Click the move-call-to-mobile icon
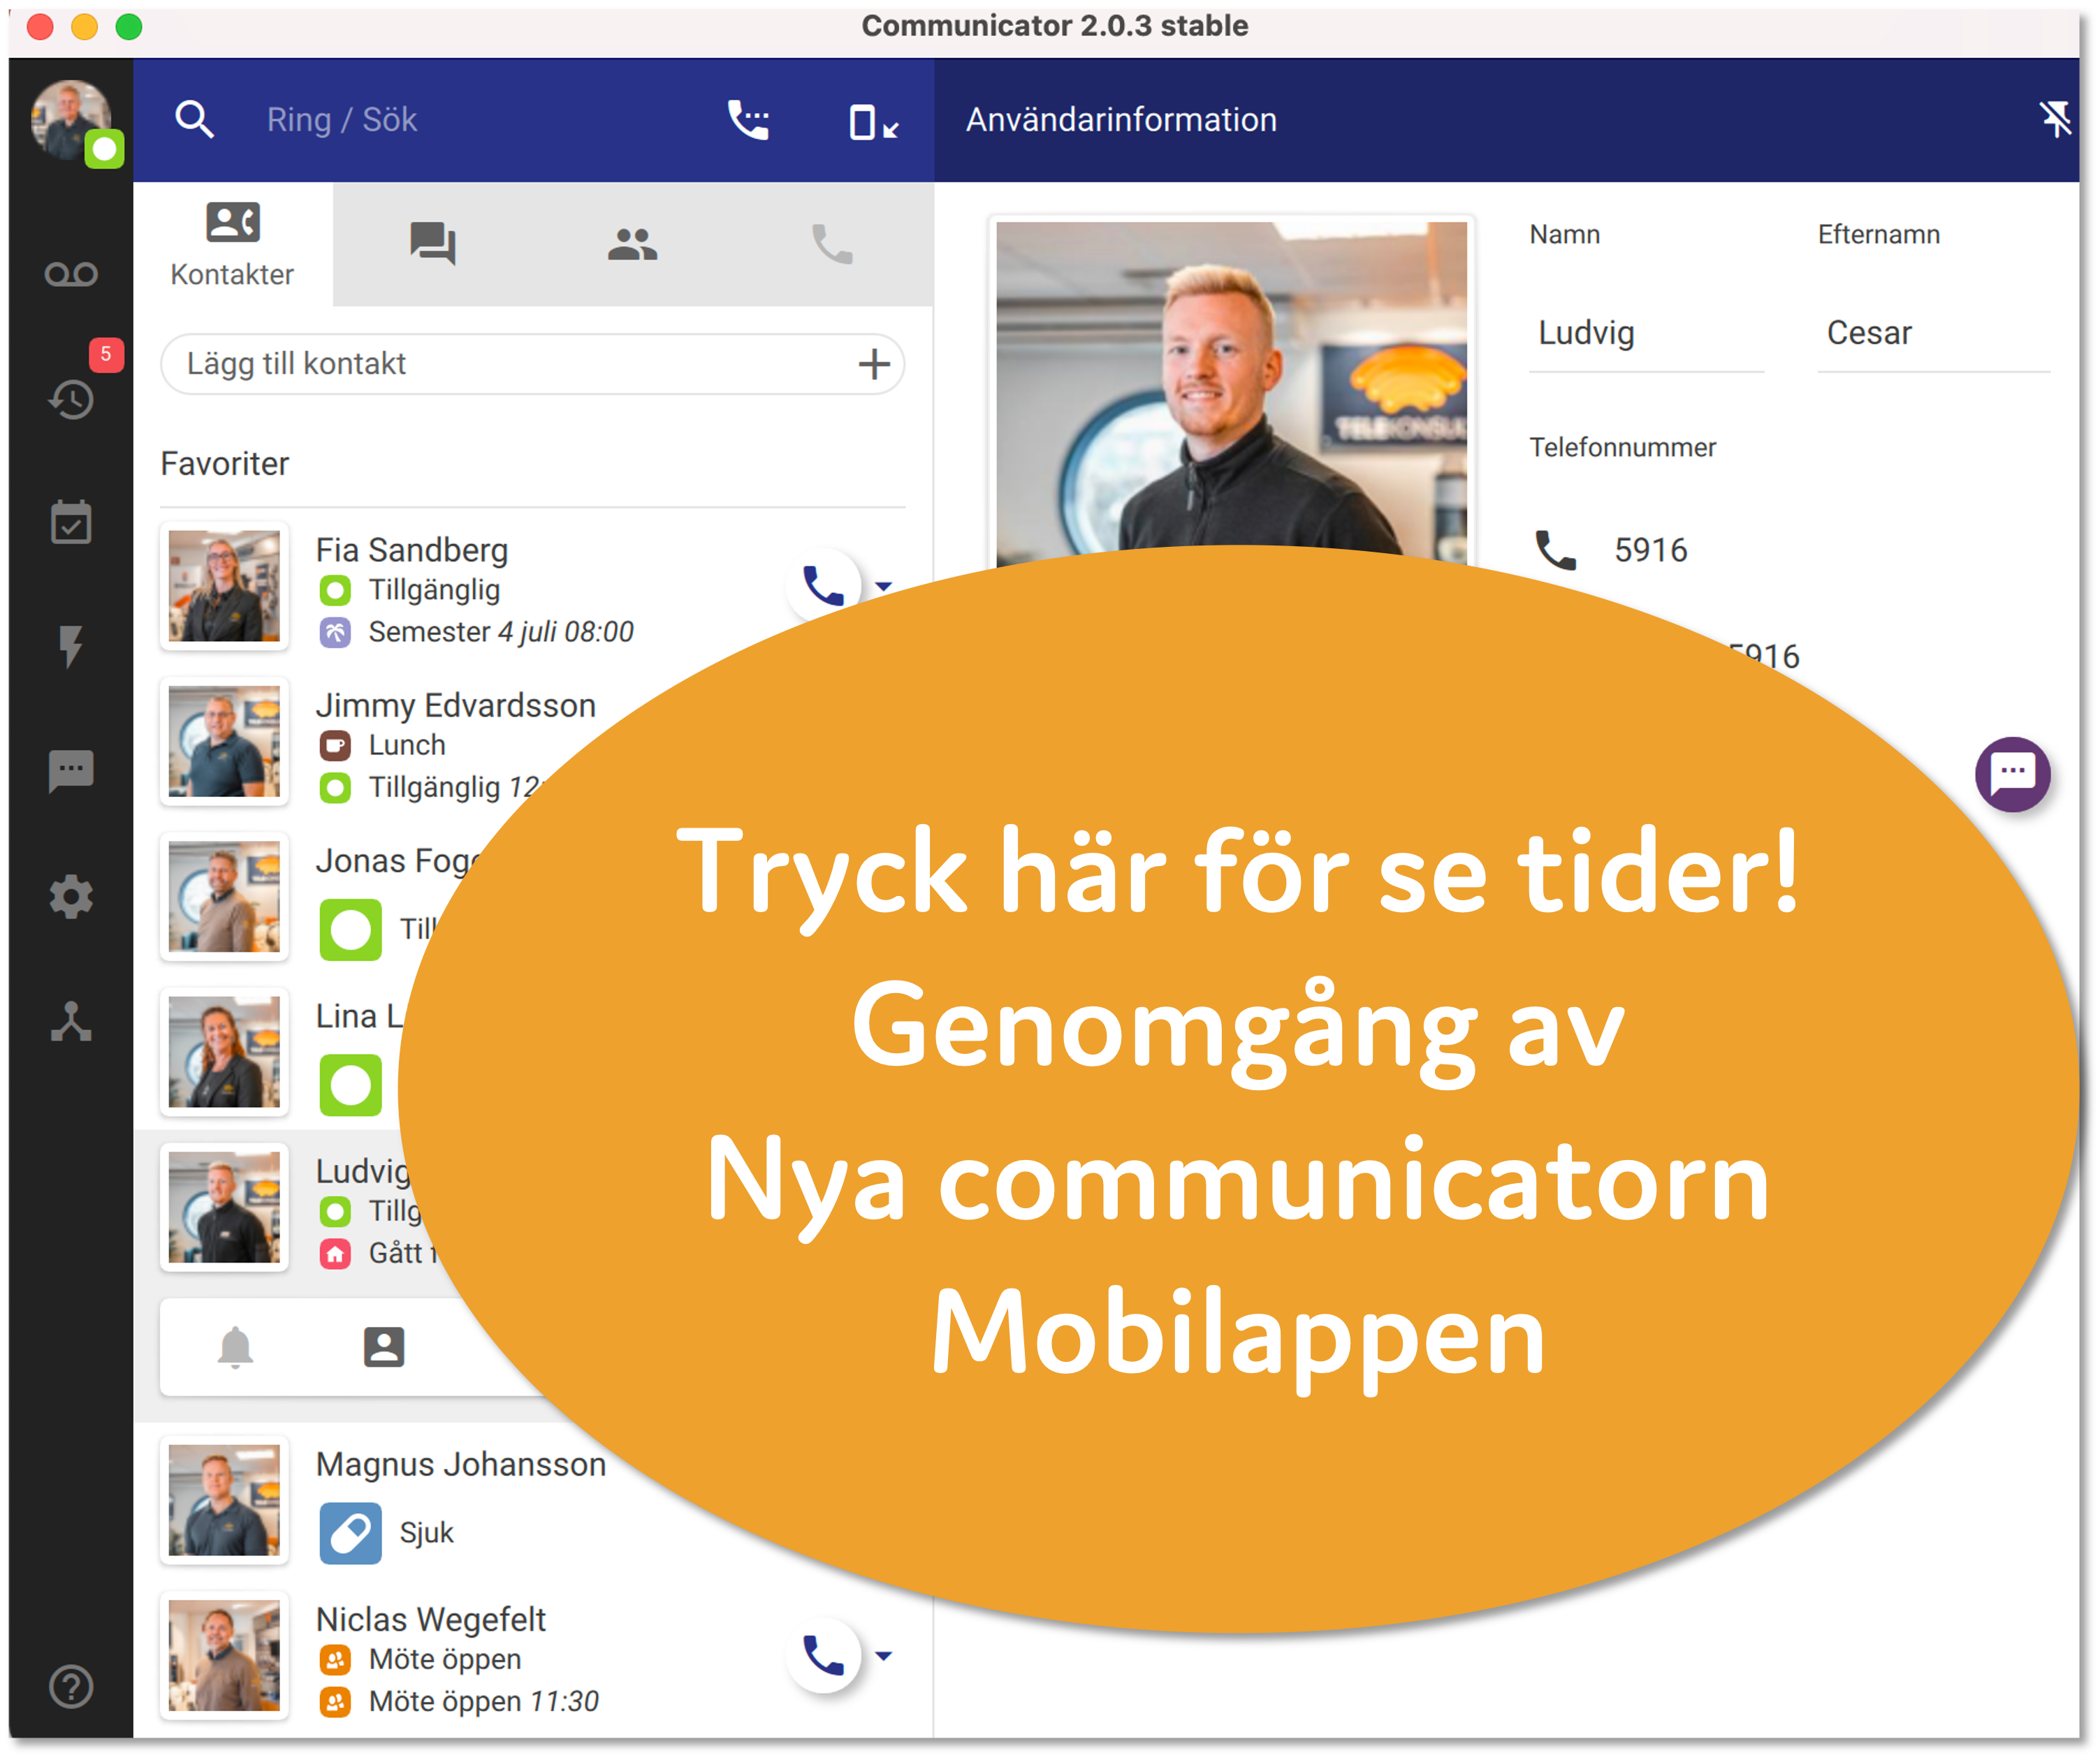Screen dimensions: 2100x1760 coord(874,122)
